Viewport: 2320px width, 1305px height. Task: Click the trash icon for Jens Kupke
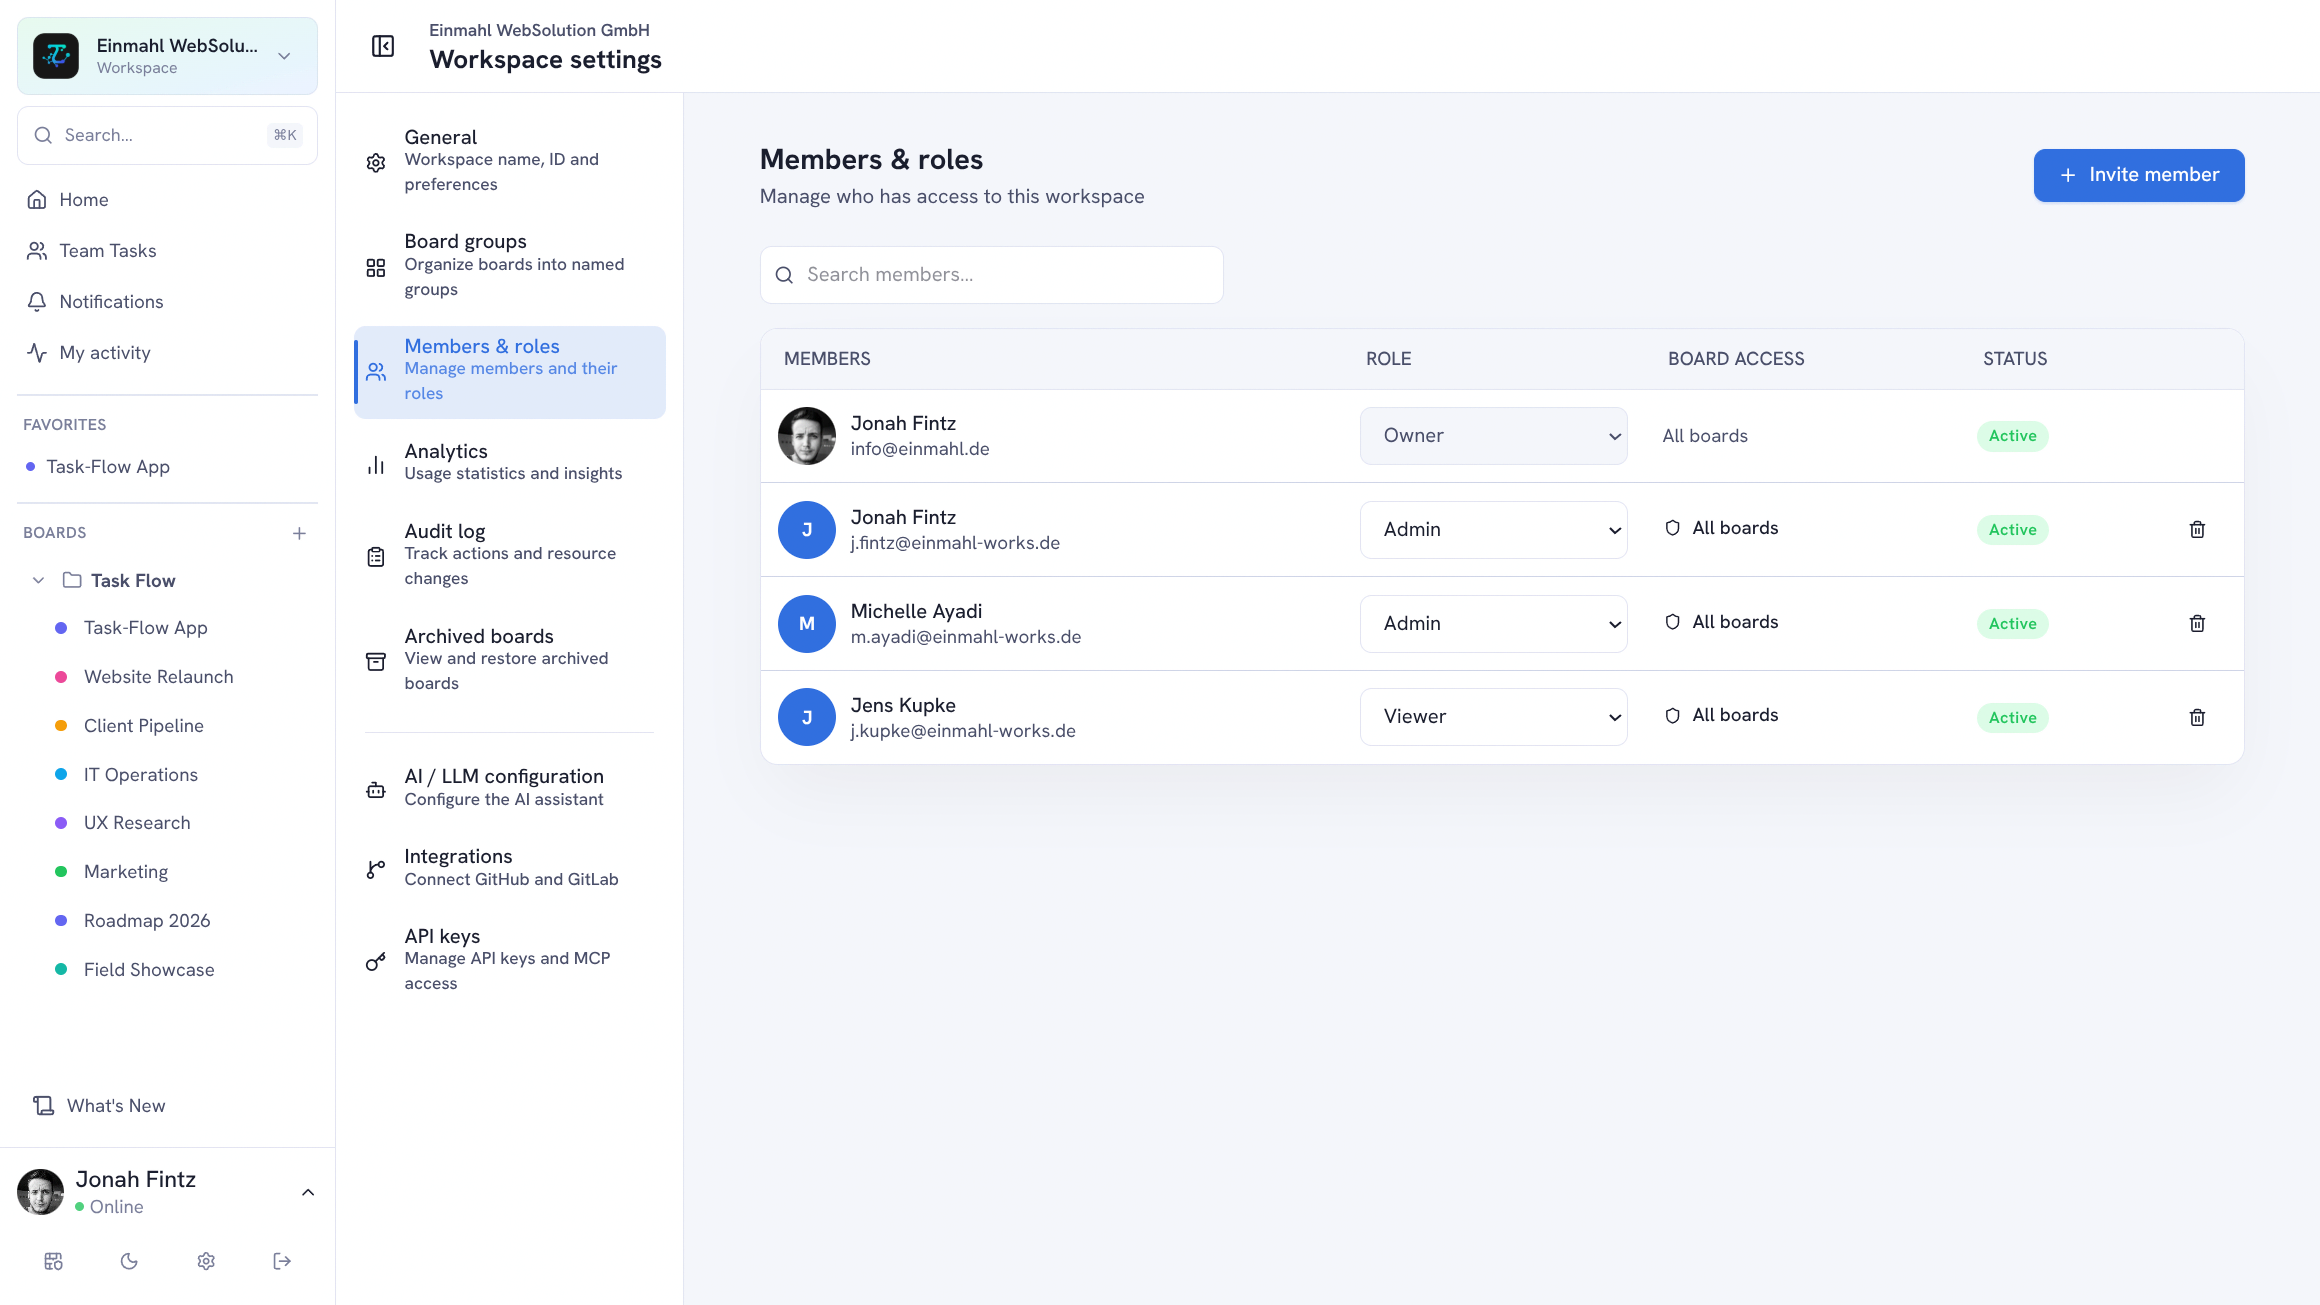coord(2197,717)
